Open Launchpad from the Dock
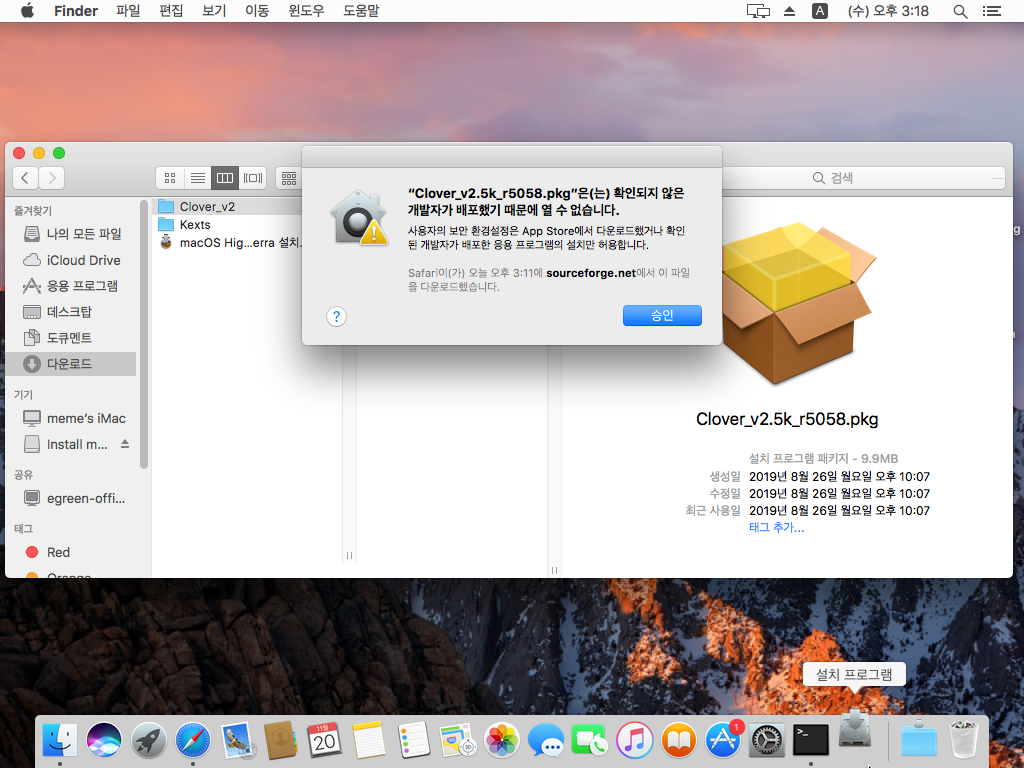 point(148,741)
